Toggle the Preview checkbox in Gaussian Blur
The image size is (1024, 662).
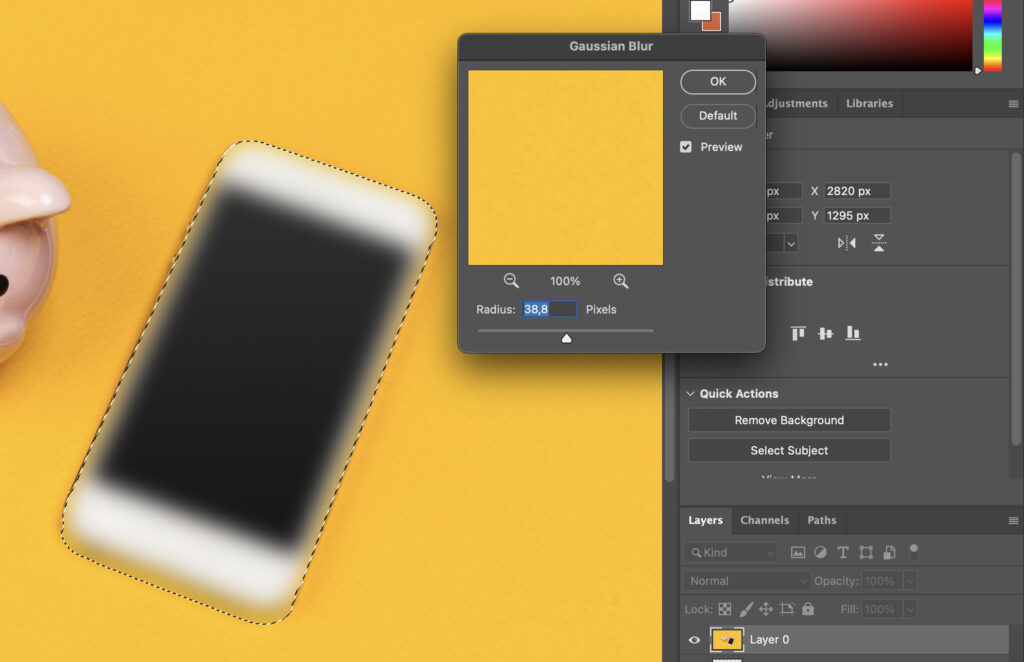(685, 146)
